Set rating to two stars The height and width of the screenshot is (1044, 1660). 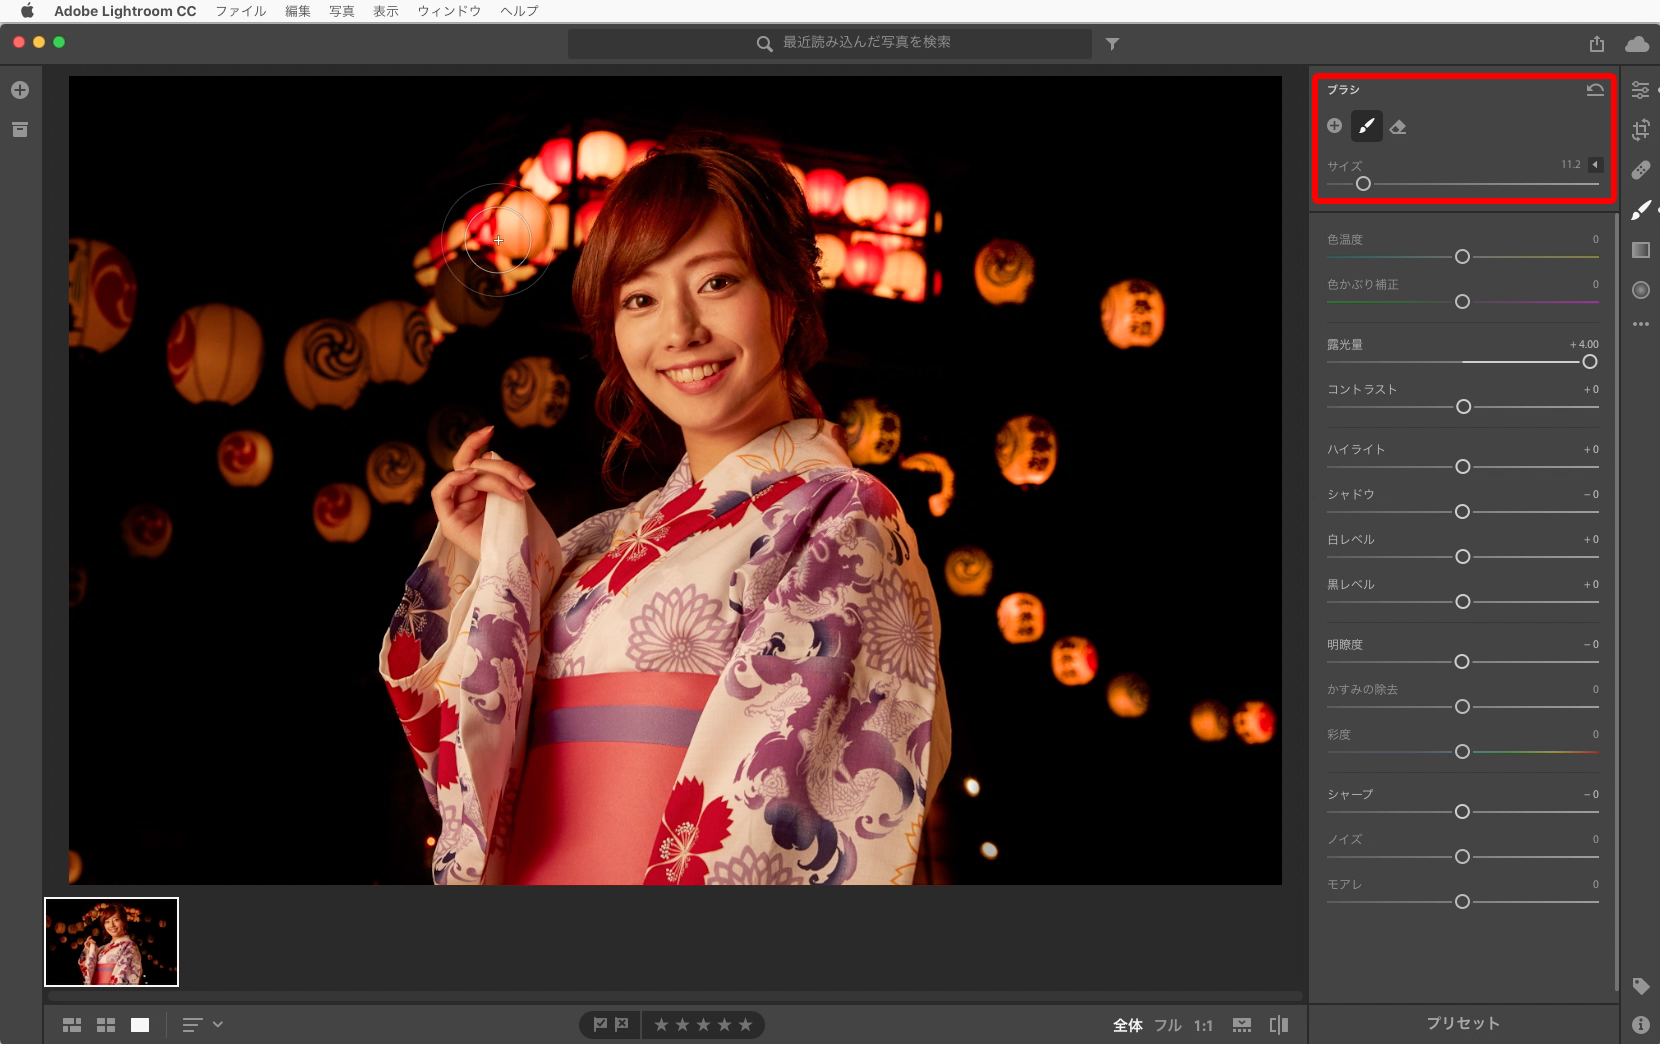click(682, 1025)
